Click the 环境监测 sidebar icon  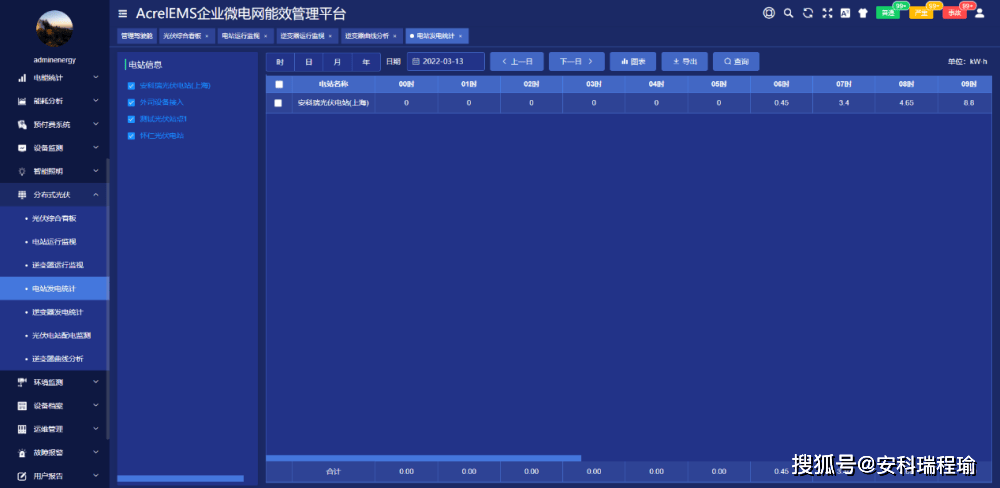tap(22, 382)
